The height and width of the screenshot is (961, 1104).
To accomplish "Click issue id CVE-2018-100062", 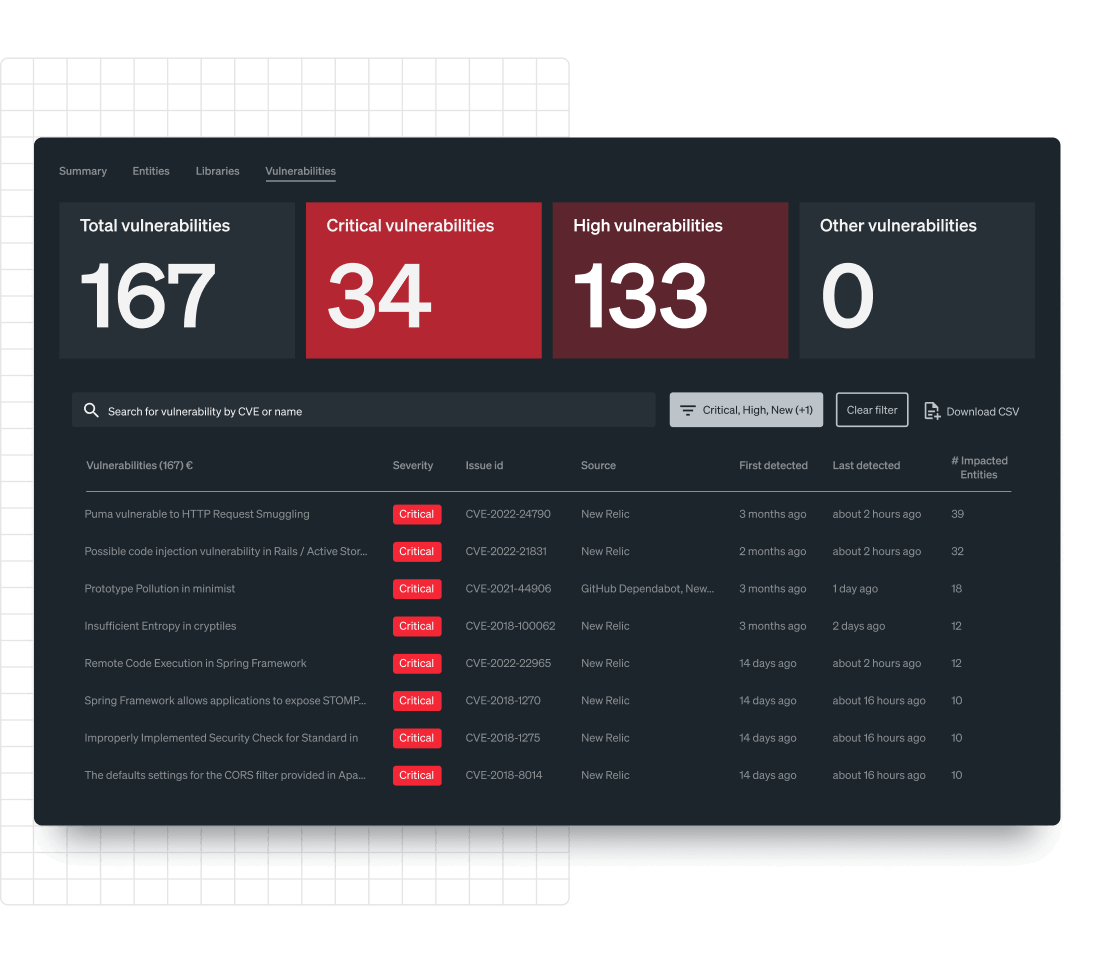I will (510, 626).
